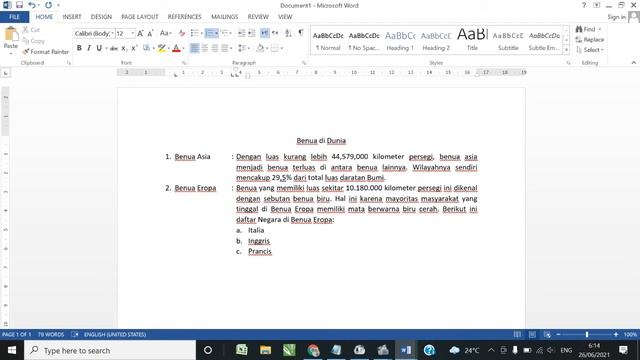
Task: Sort the selected text
Action: (x=288, y=33)
